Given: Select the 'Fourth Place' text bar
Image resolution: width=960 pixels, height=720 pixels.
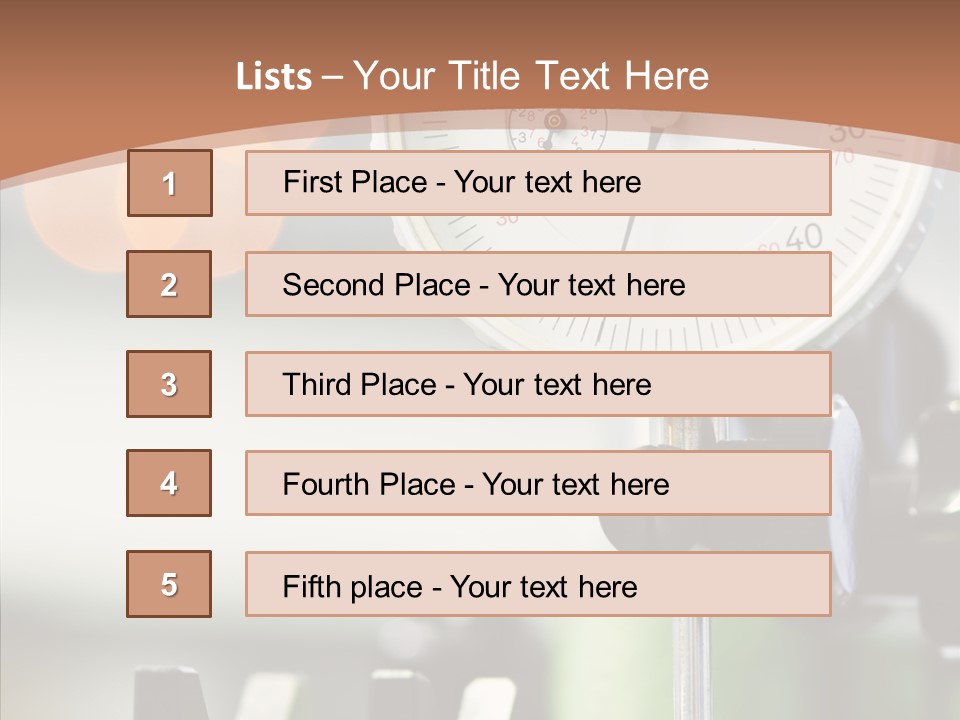Looking at the screenshot, I should coord(538,484).
